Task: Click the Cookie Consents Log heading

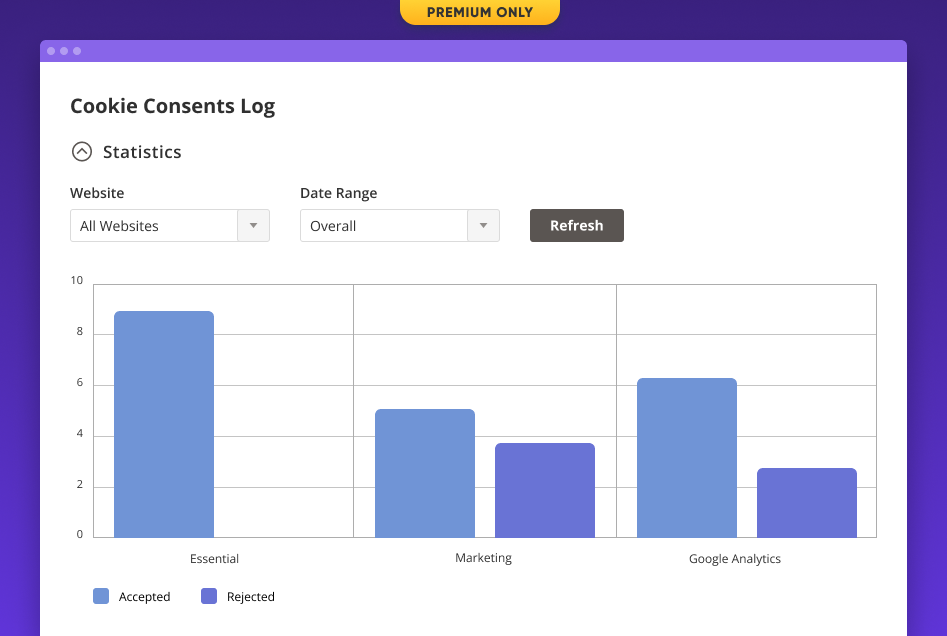Action: click(x=172, y=106)
